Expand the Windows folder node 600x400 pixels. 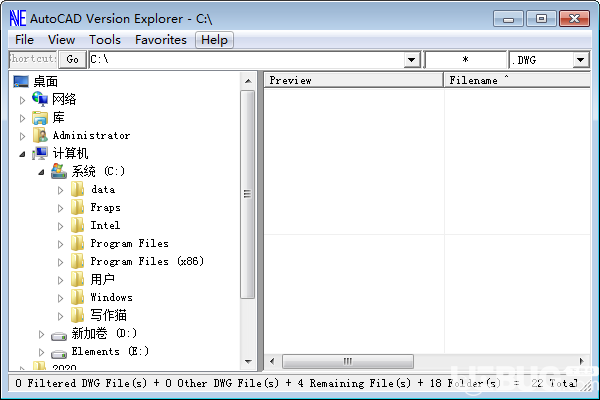60,298
